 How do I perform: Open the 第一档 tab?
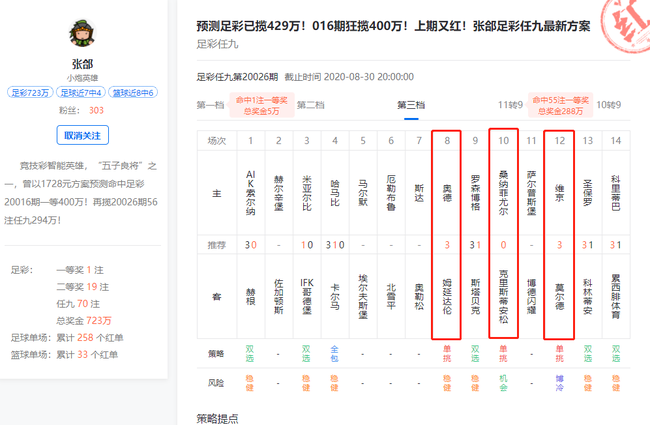click(211, 105)
